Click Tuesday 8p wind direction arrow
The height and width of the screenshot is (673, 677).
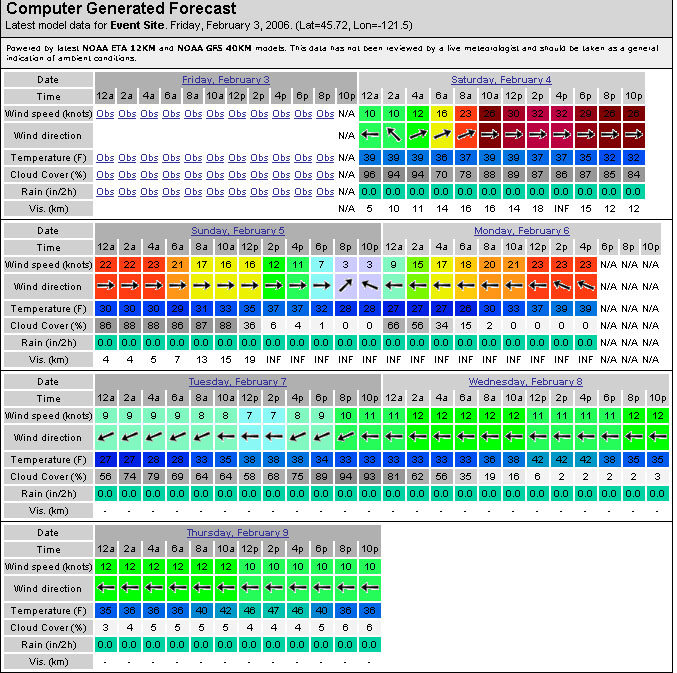point(345,437)
